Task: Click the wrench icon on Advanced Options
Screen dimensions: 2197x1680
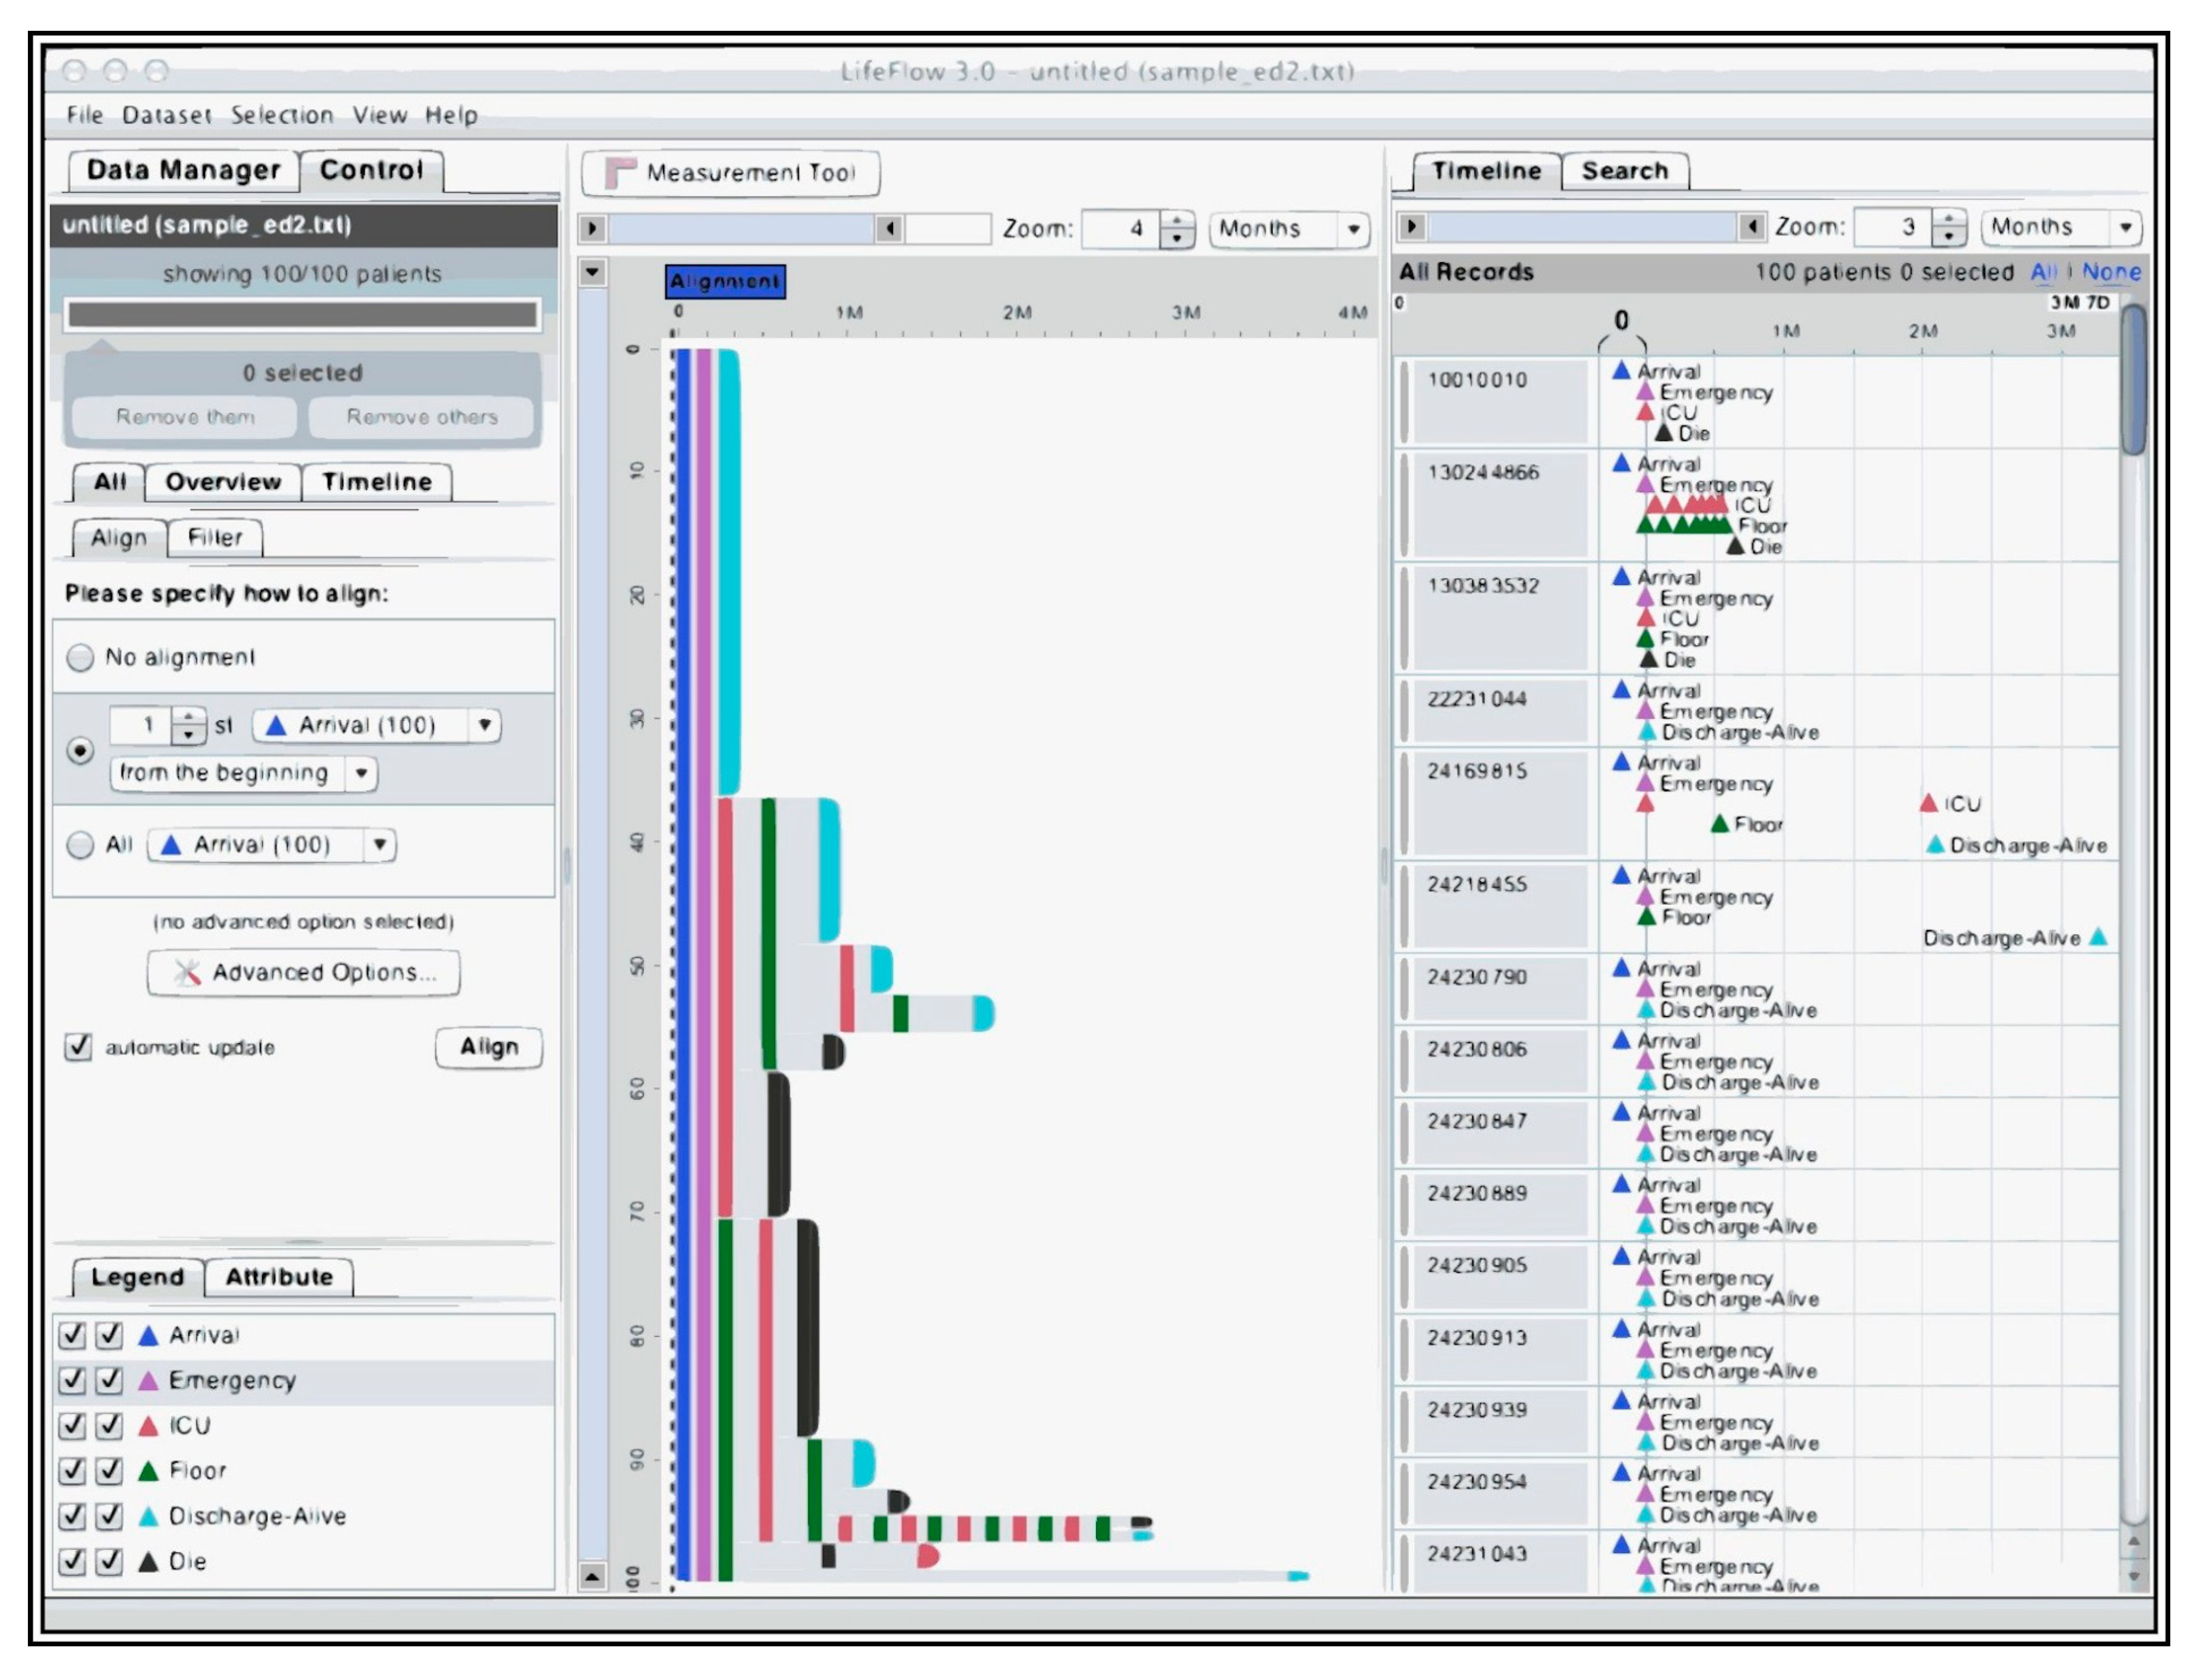Action: point(187,973)
